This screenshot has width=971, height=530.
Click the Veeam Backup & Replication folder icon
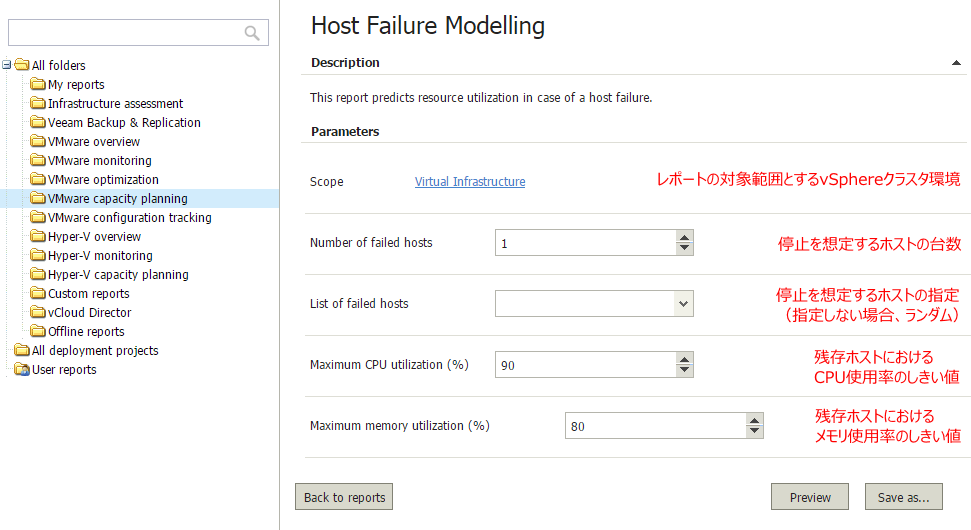[38, 122]
